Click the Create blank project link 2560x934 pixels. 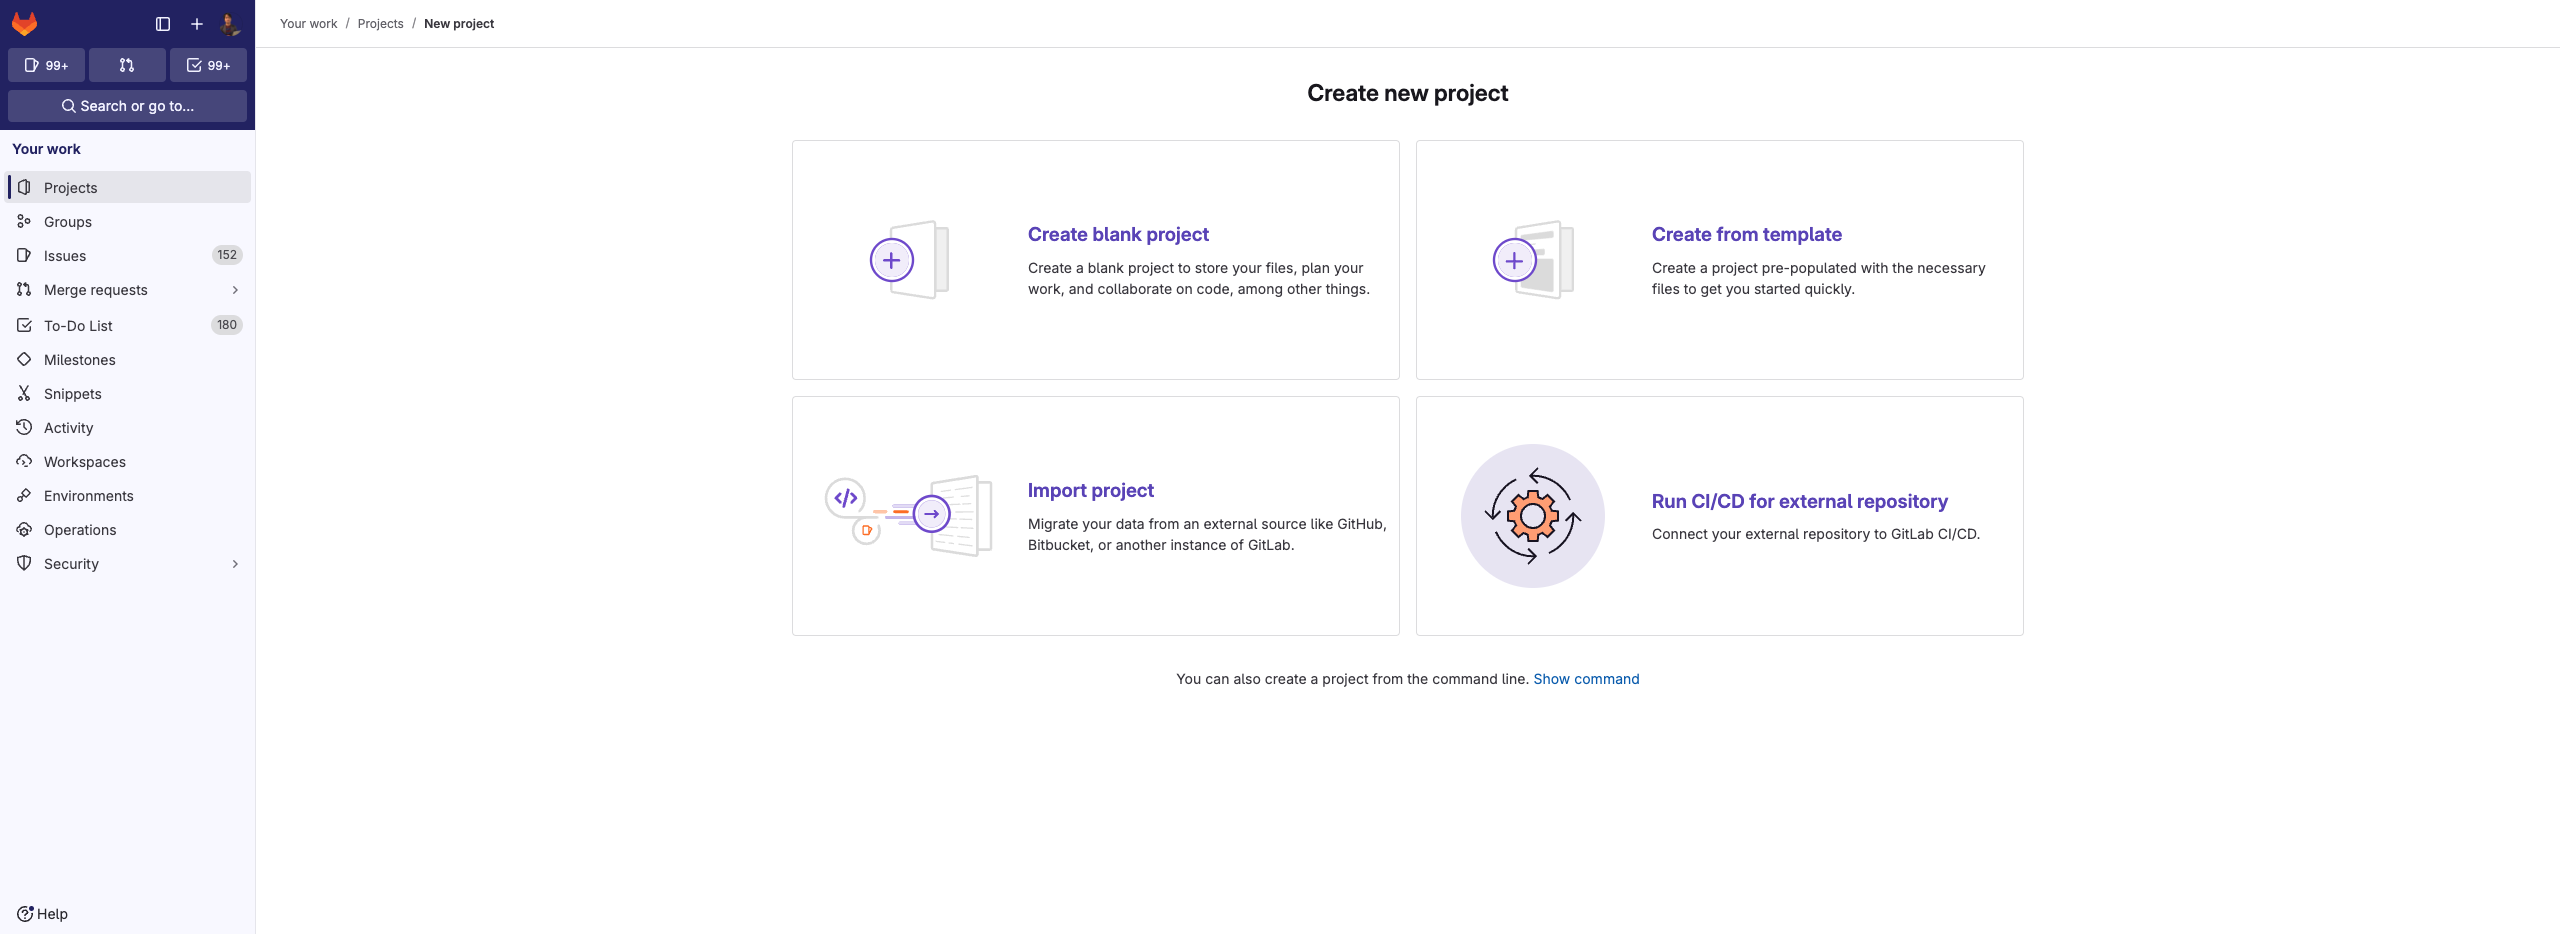1118,234
